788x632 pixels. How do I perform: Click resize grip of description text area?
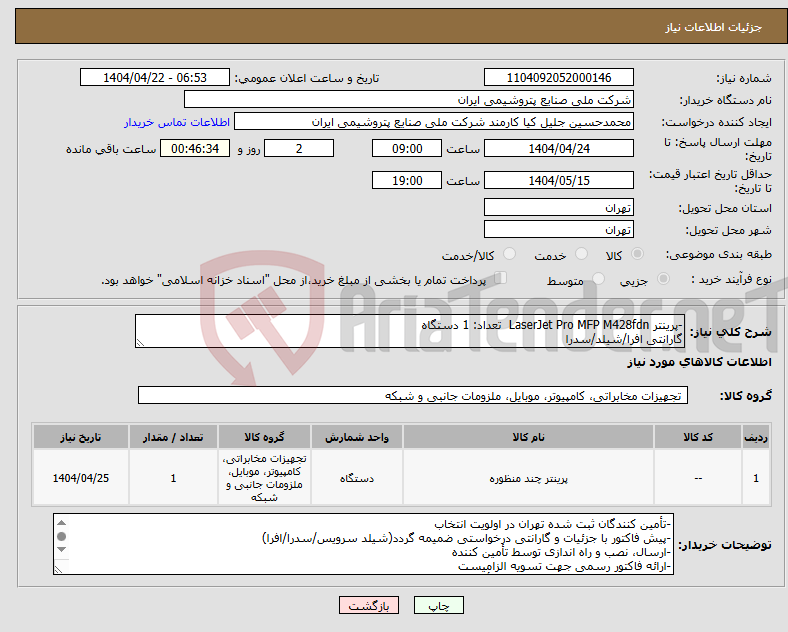coord(140,343)
